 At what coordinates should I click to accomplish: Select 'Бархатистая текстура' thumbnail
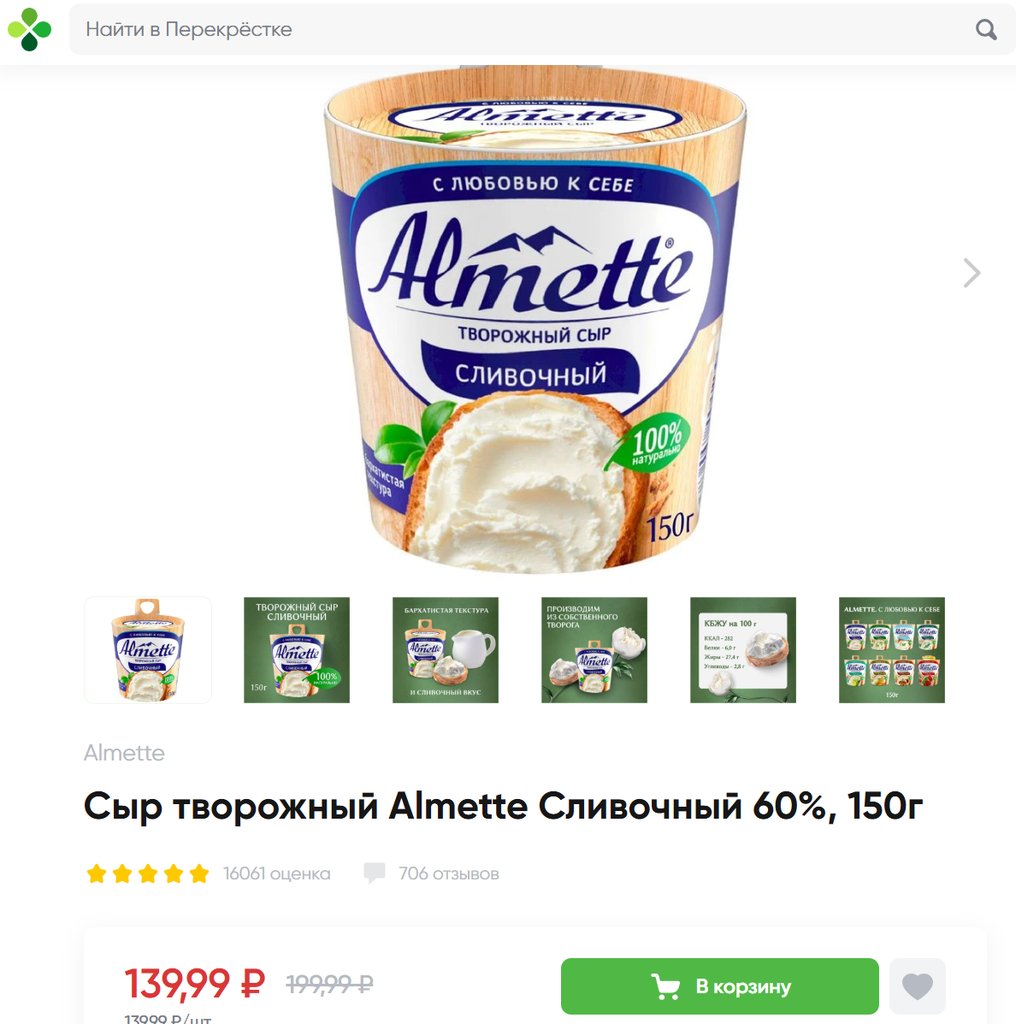(445, 650)
